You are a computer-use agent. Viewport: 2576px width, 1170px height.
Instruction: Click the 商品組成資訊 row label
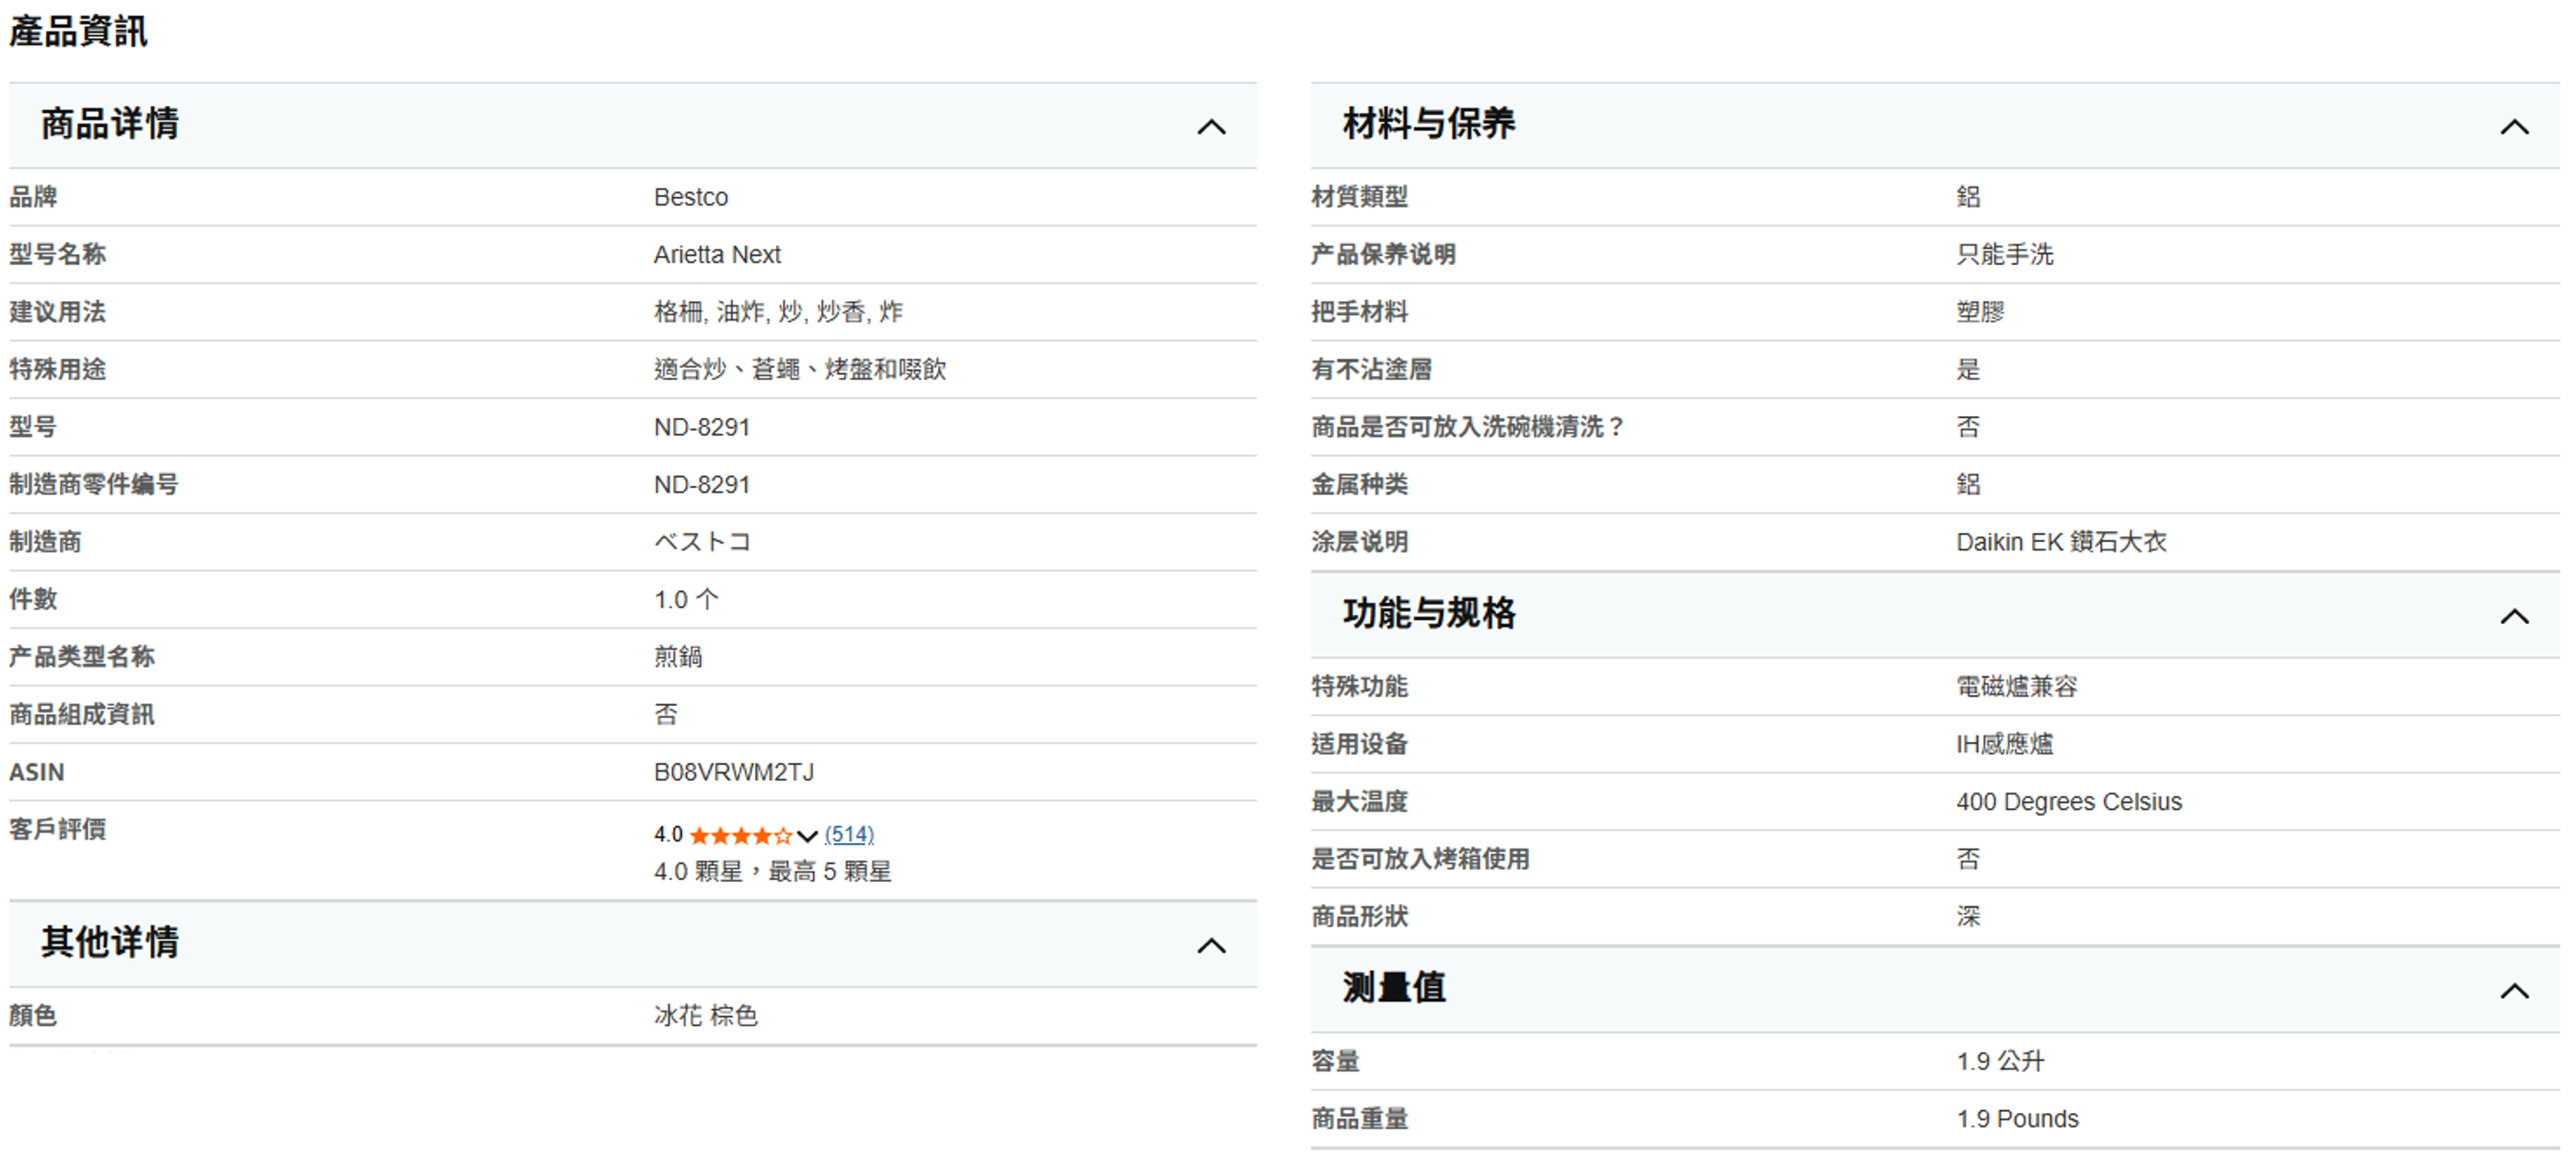point(82,715)
